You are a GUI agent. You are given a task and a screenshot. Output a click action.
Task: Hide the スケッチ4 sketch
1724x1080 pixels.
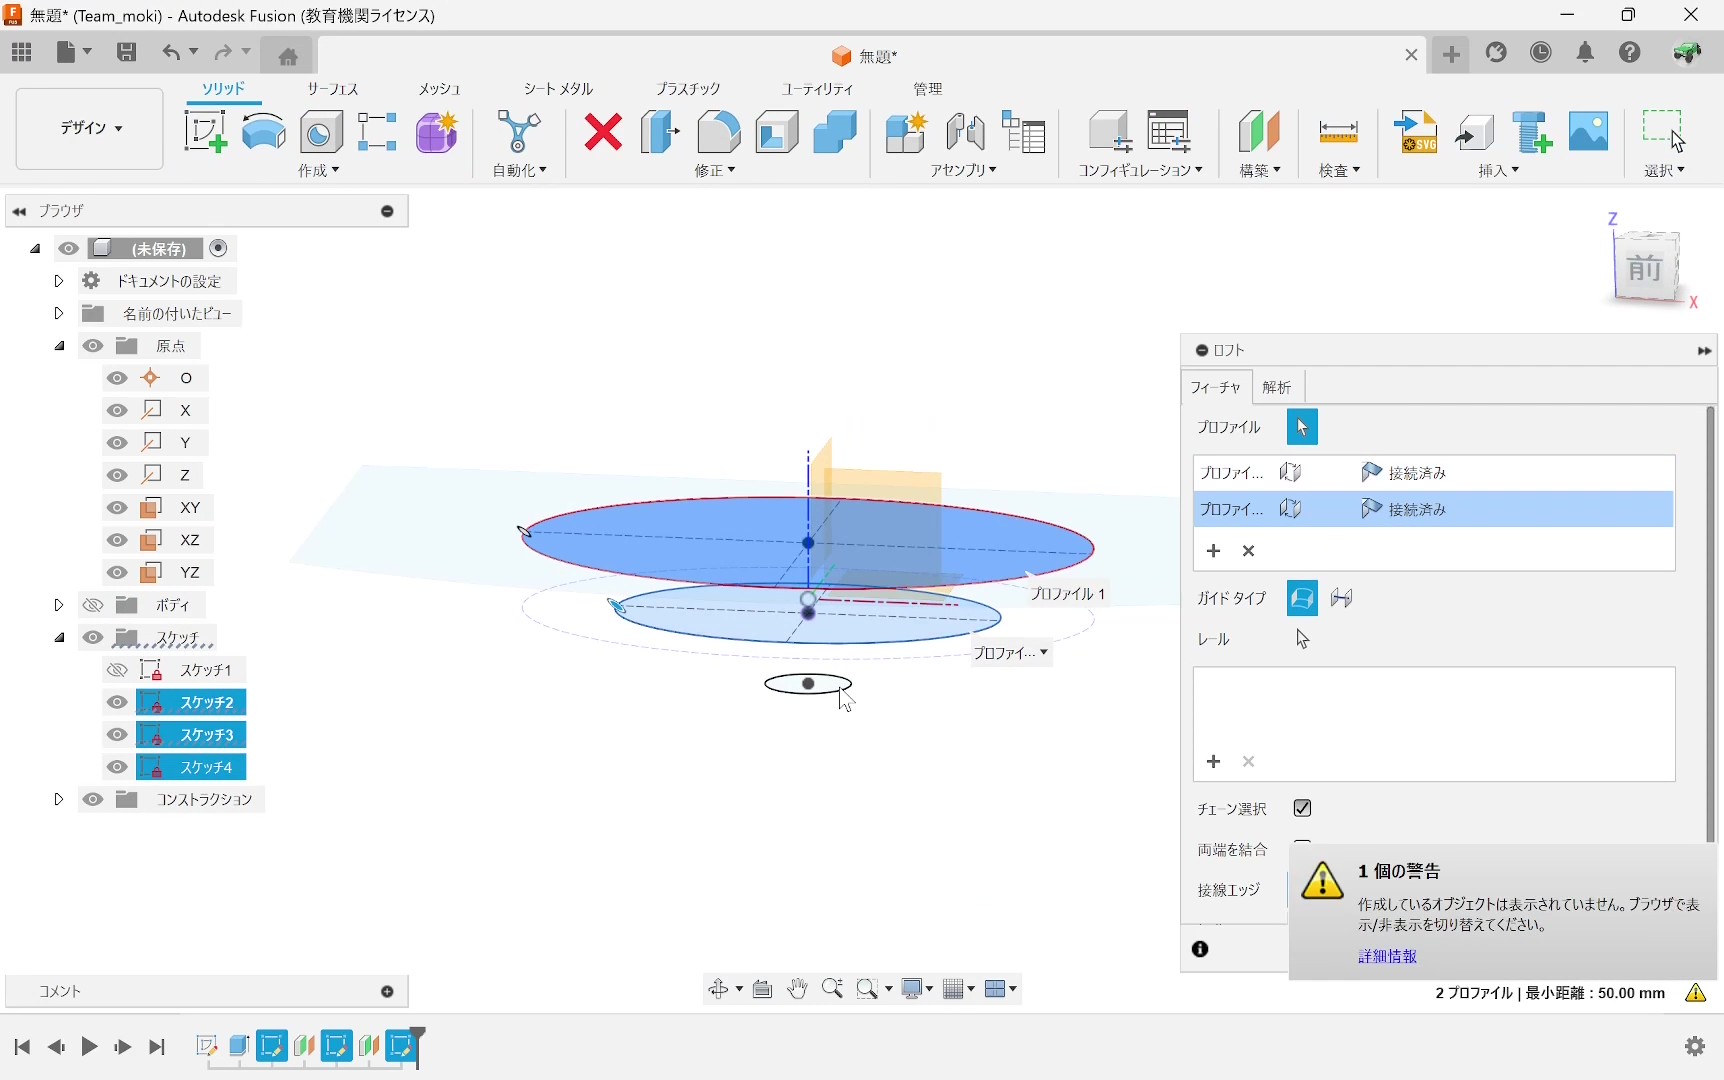117,768
